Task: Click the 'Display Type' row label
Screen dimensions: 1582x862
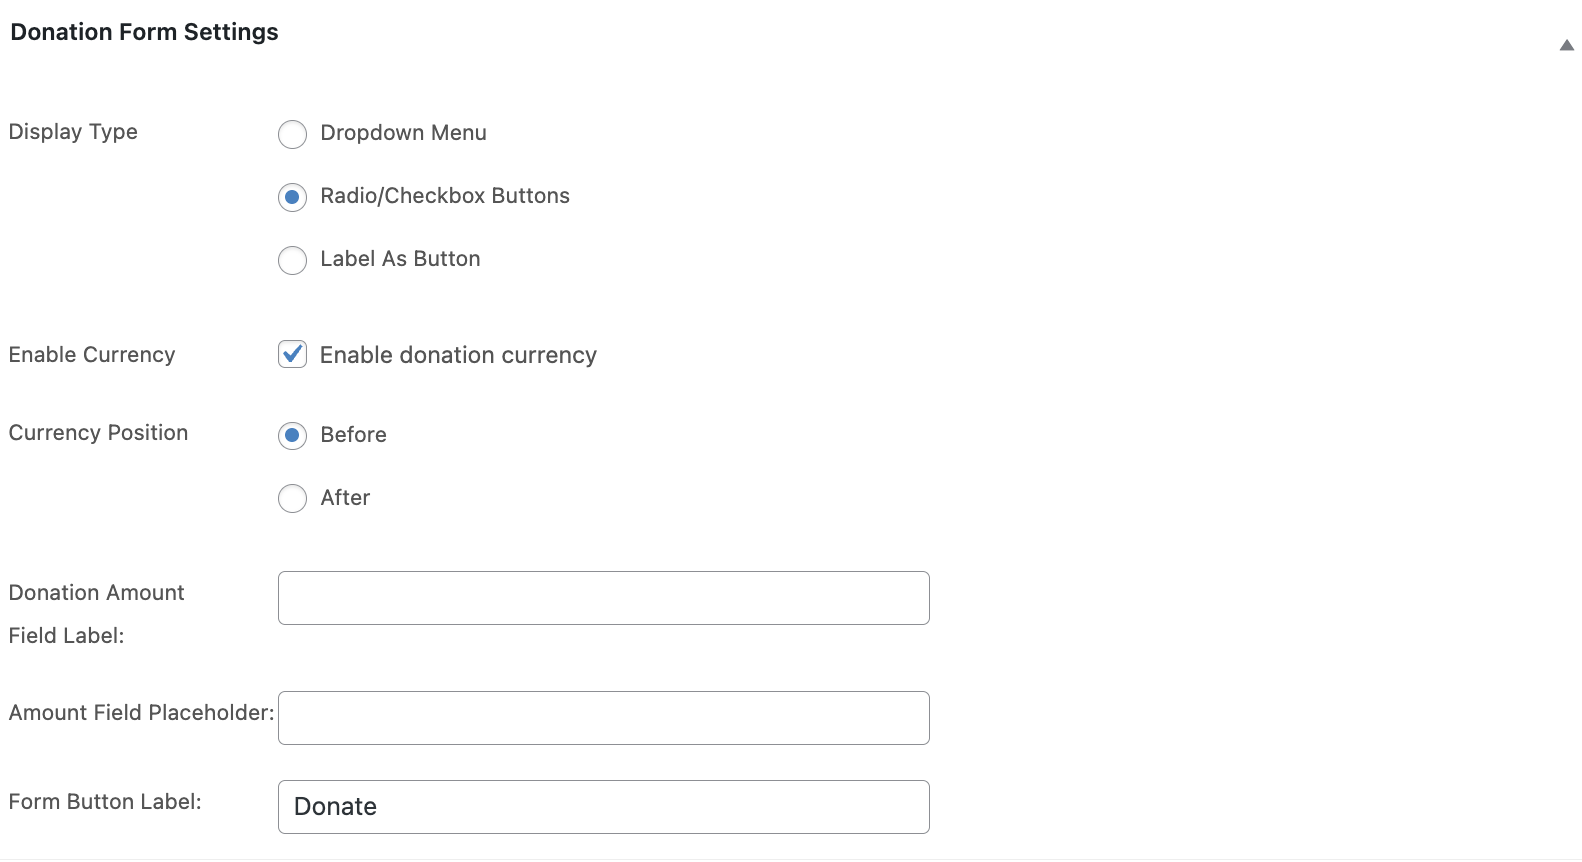Action: pos(73,132)
